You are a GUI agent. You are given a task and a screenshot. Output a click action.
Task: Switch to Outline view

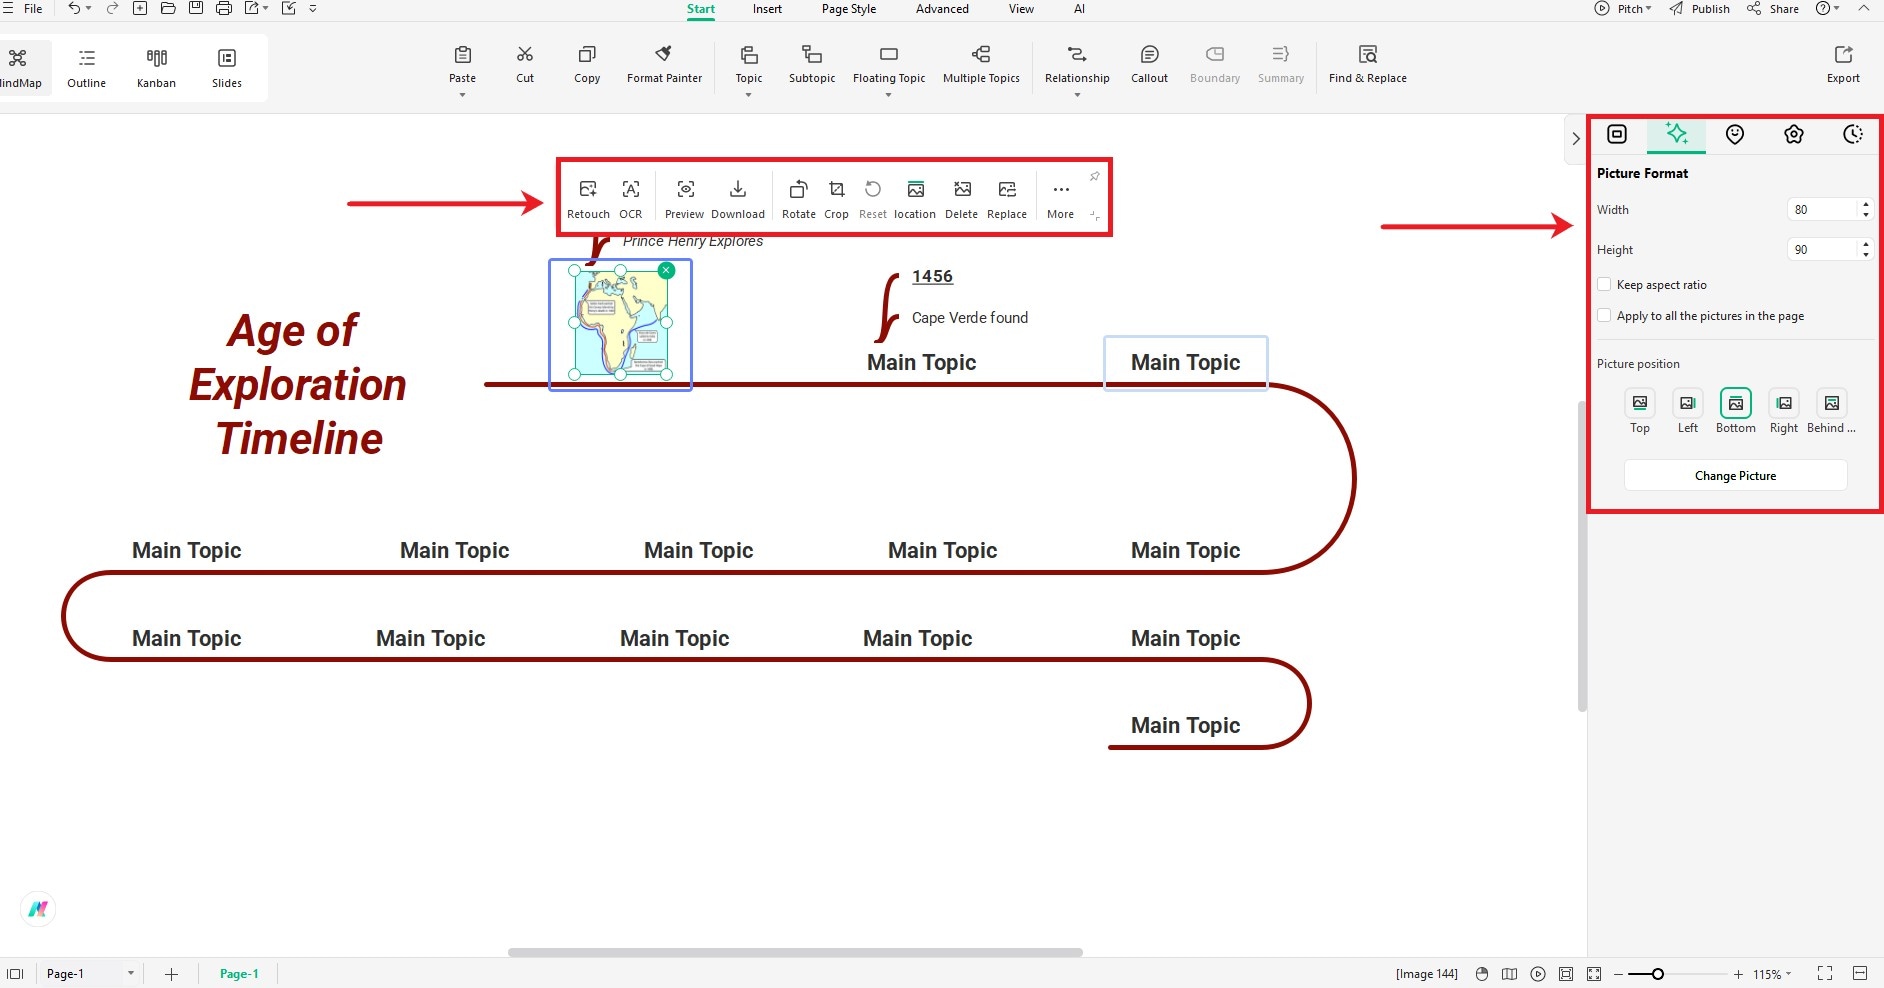coord(87,68)
